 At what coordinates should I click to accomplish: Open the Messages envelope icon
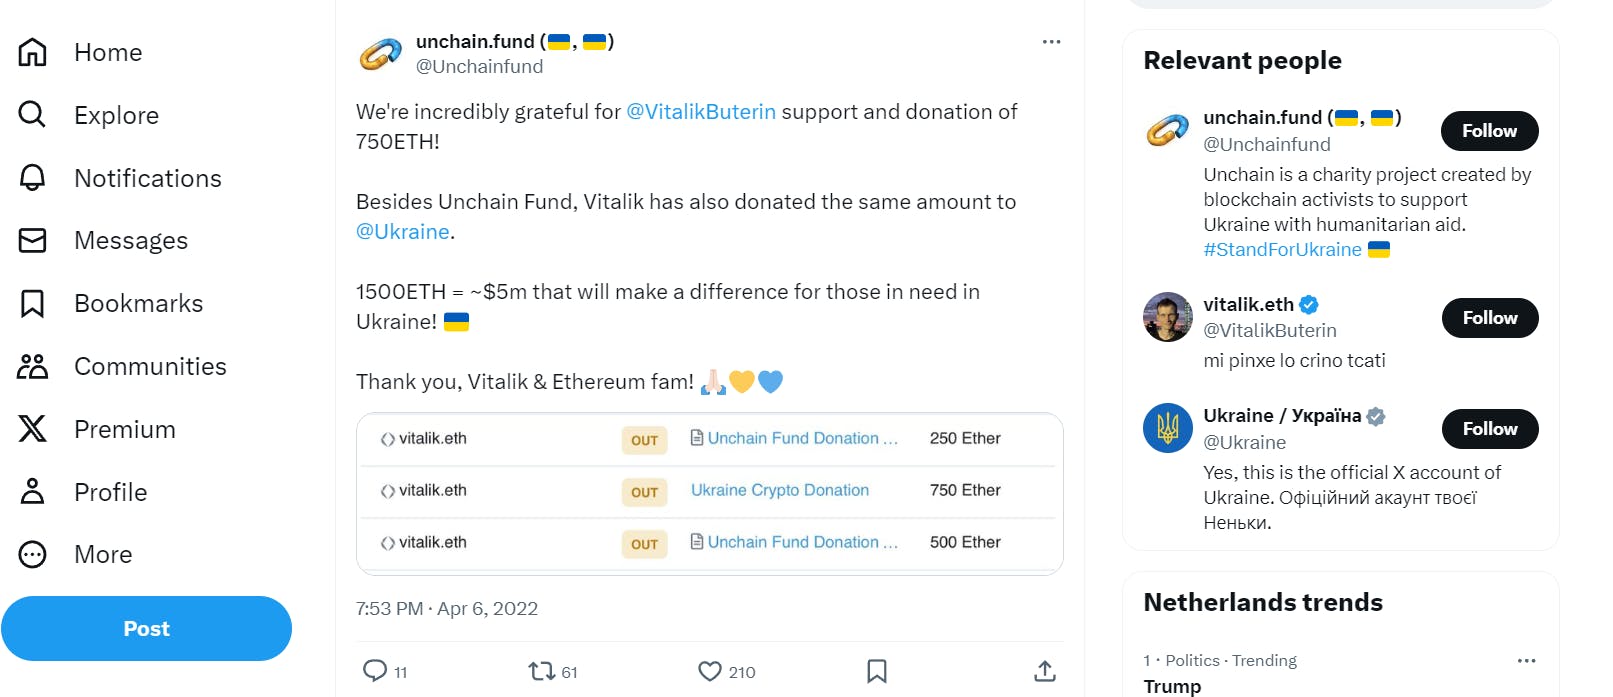point(33,240)
